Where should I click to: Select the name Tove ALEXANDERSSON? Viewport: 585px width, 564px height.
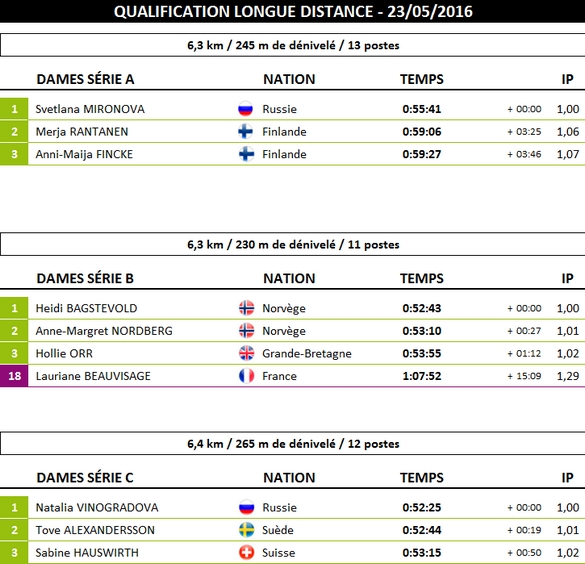tap(95, 530)
